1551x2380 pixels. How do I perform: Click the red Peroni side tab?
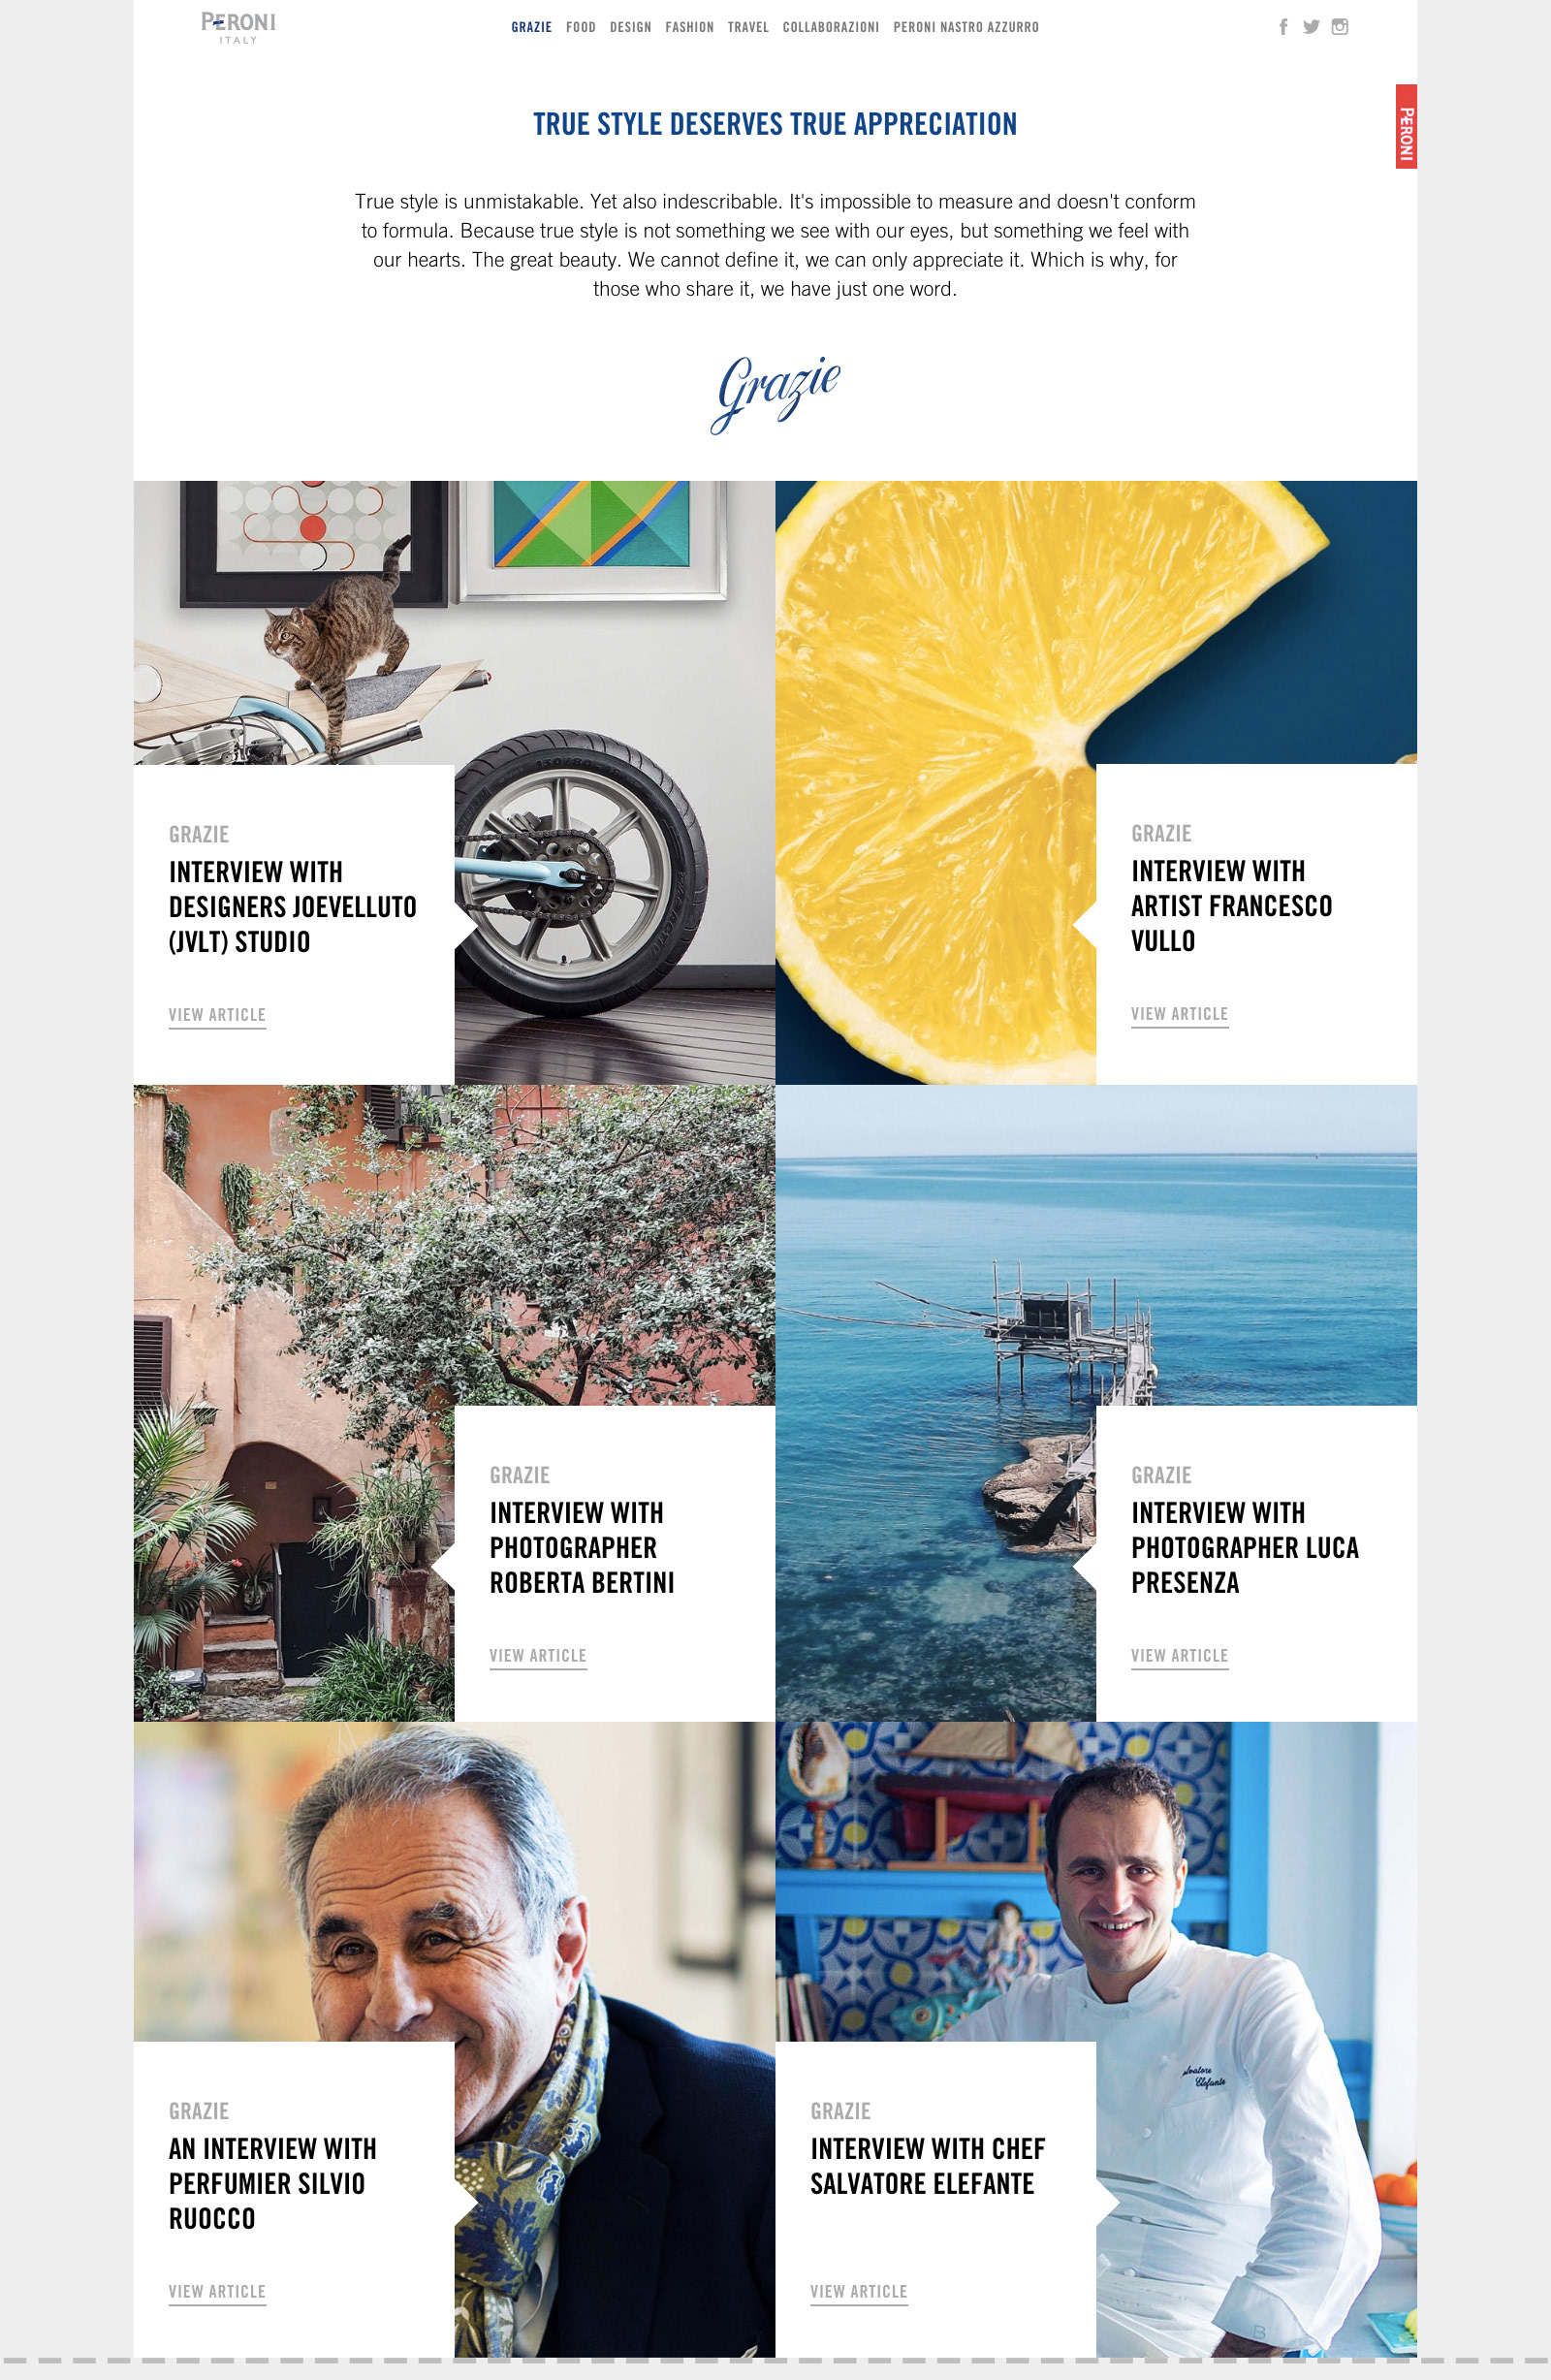(x=1406, y=126)
